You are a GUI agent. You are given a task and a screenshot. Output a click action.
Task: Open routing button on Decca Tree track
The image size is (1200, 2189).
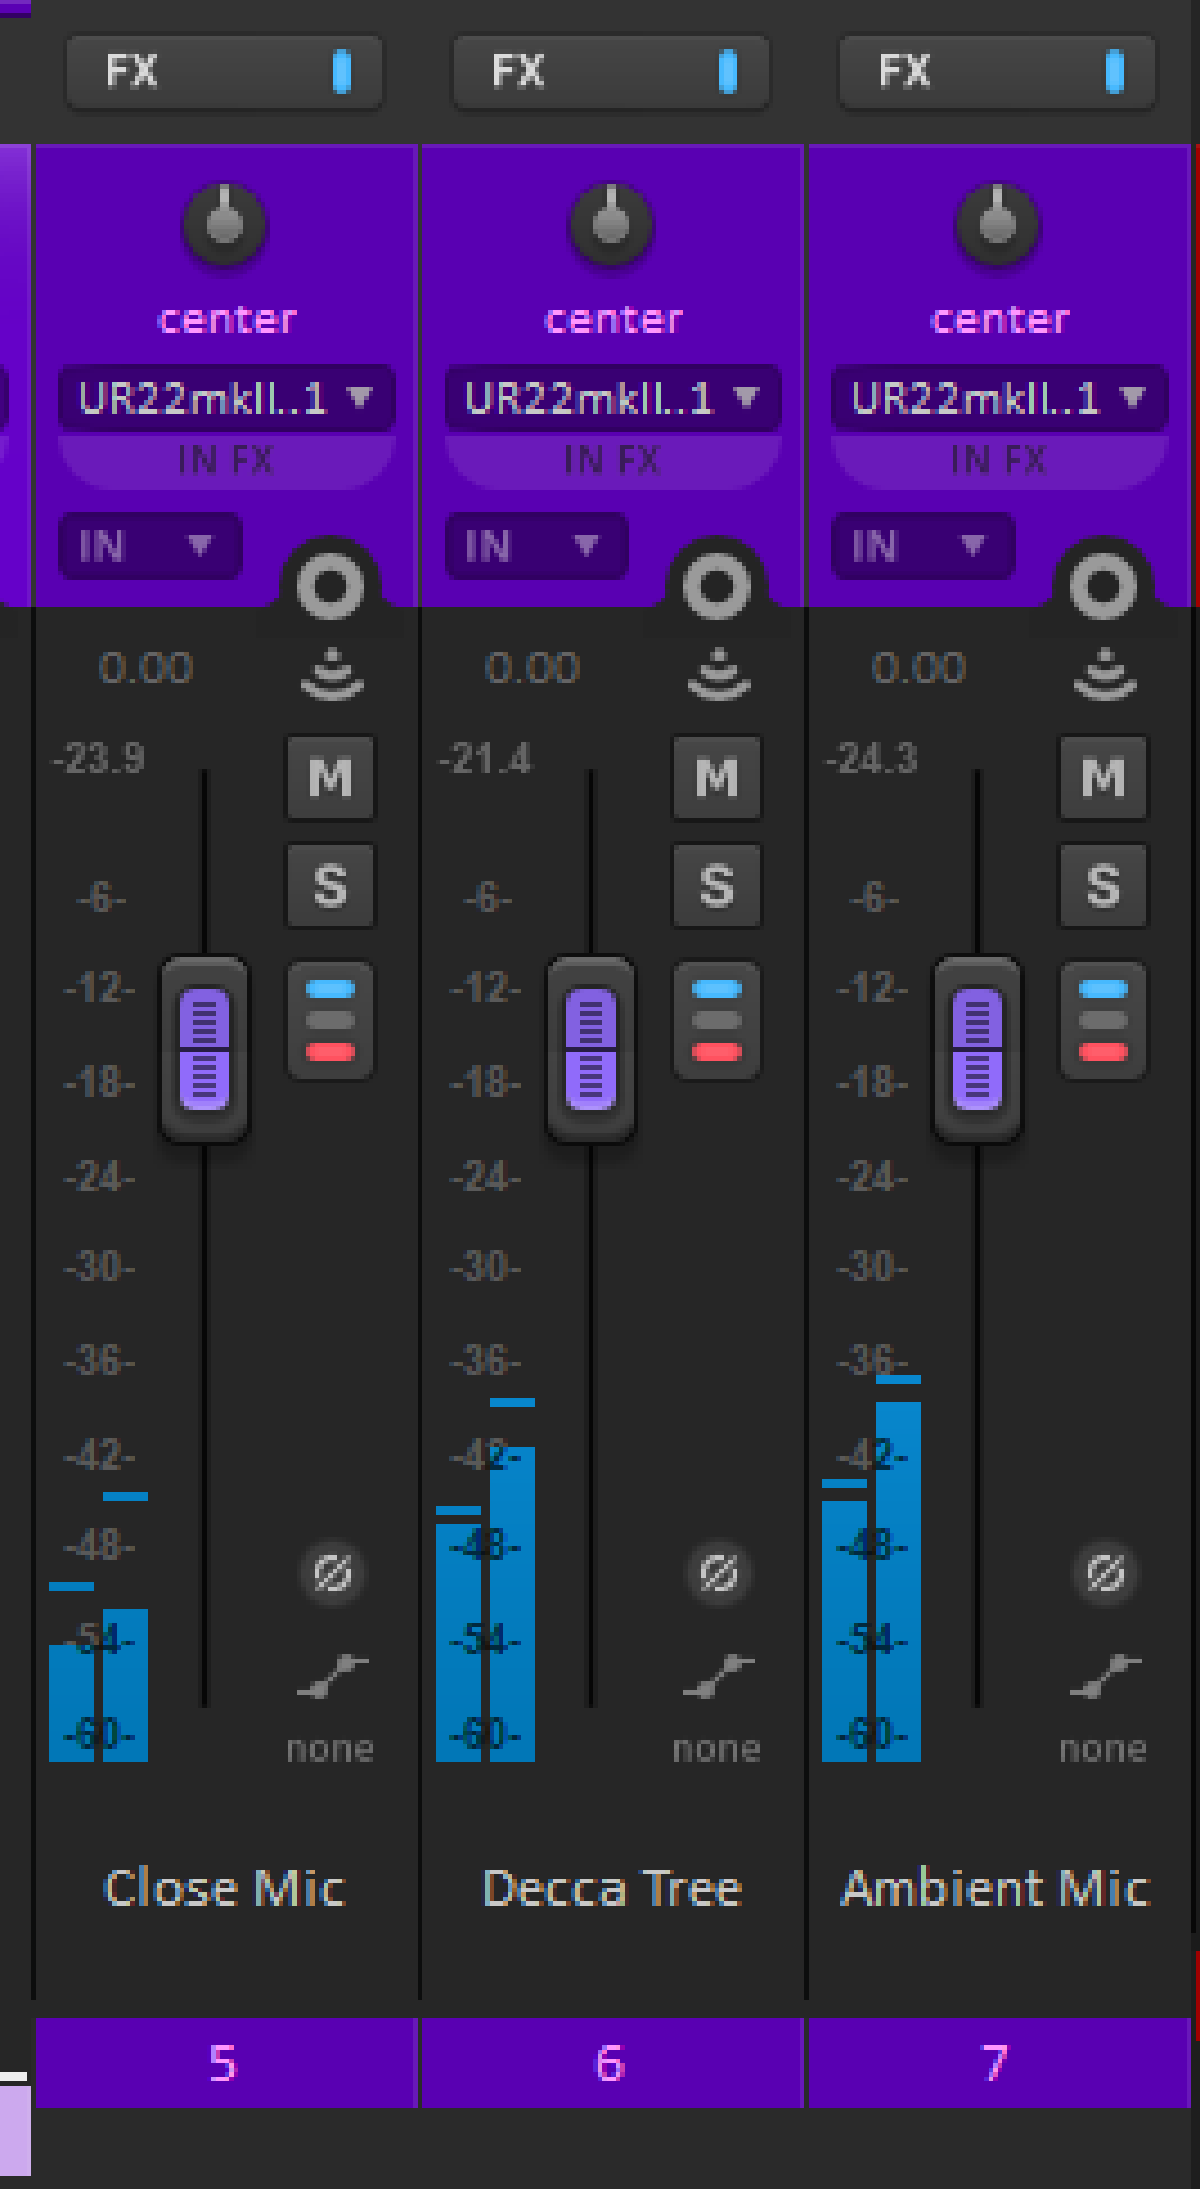(x=716, y=1020)
